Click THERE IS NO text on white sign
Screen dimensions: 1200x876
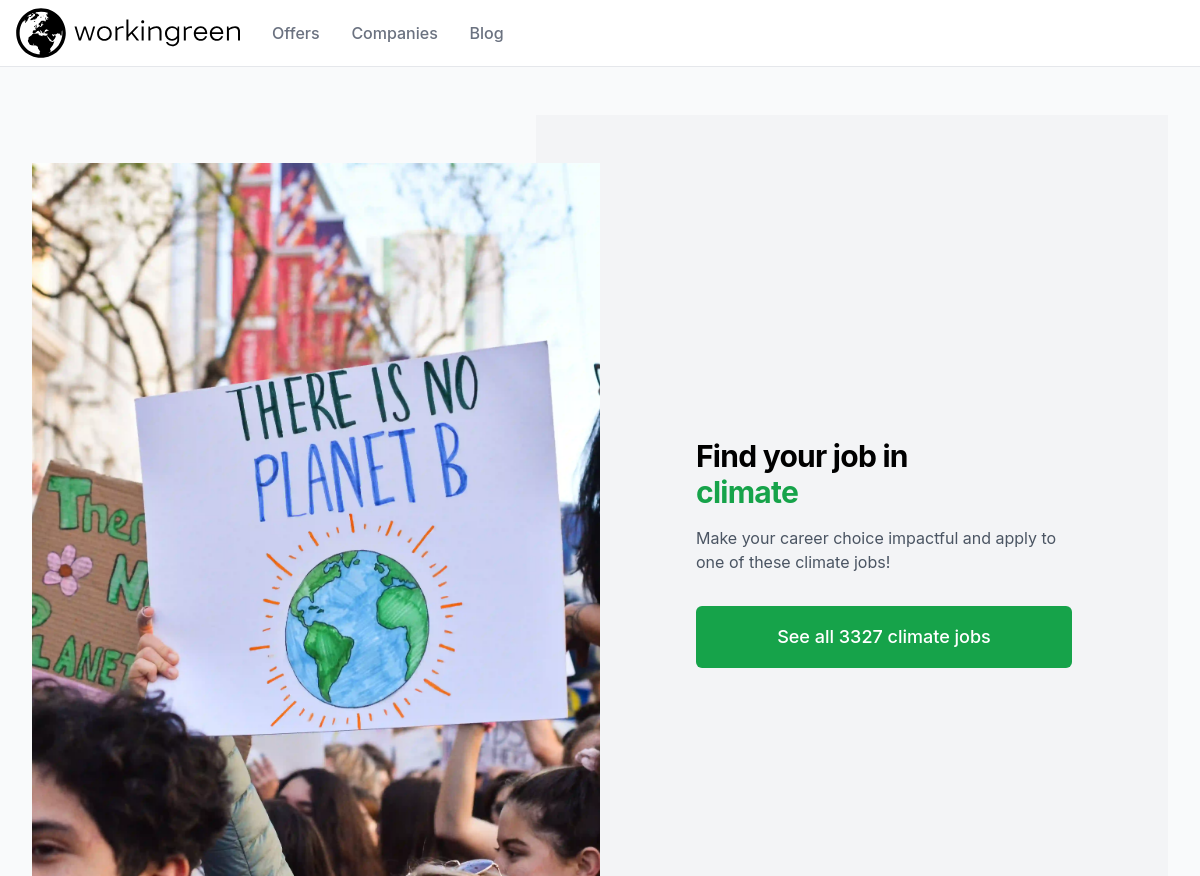353,402
